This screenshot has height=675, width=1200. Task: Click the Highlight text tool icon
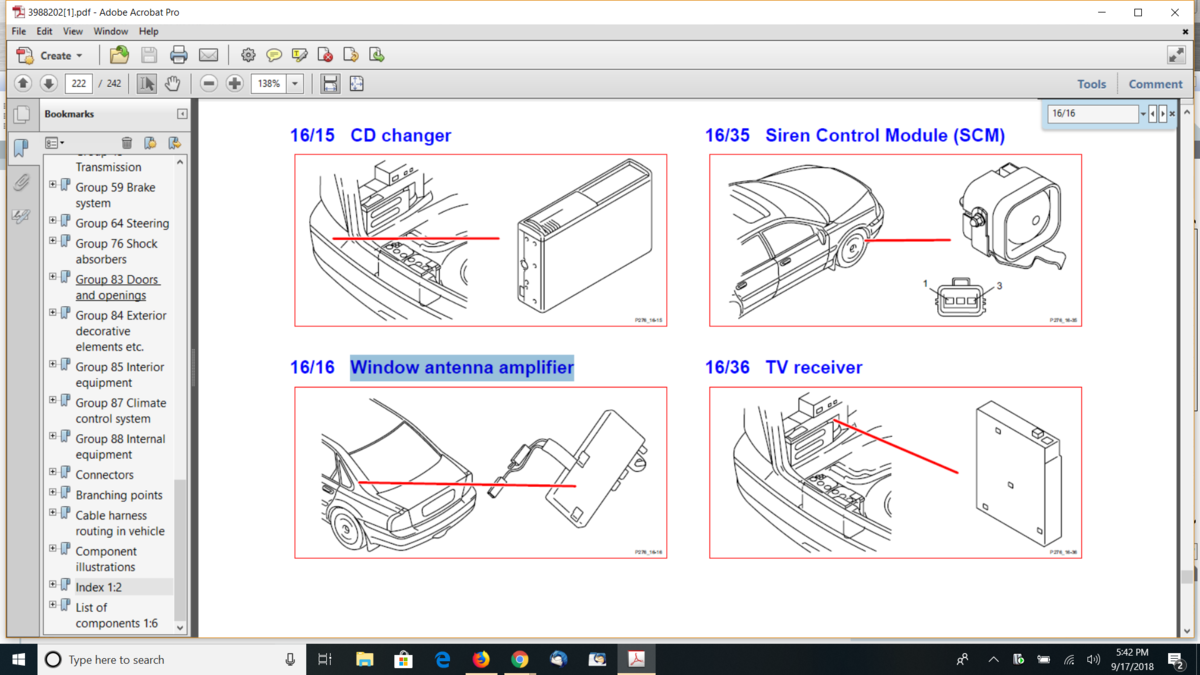299,55
